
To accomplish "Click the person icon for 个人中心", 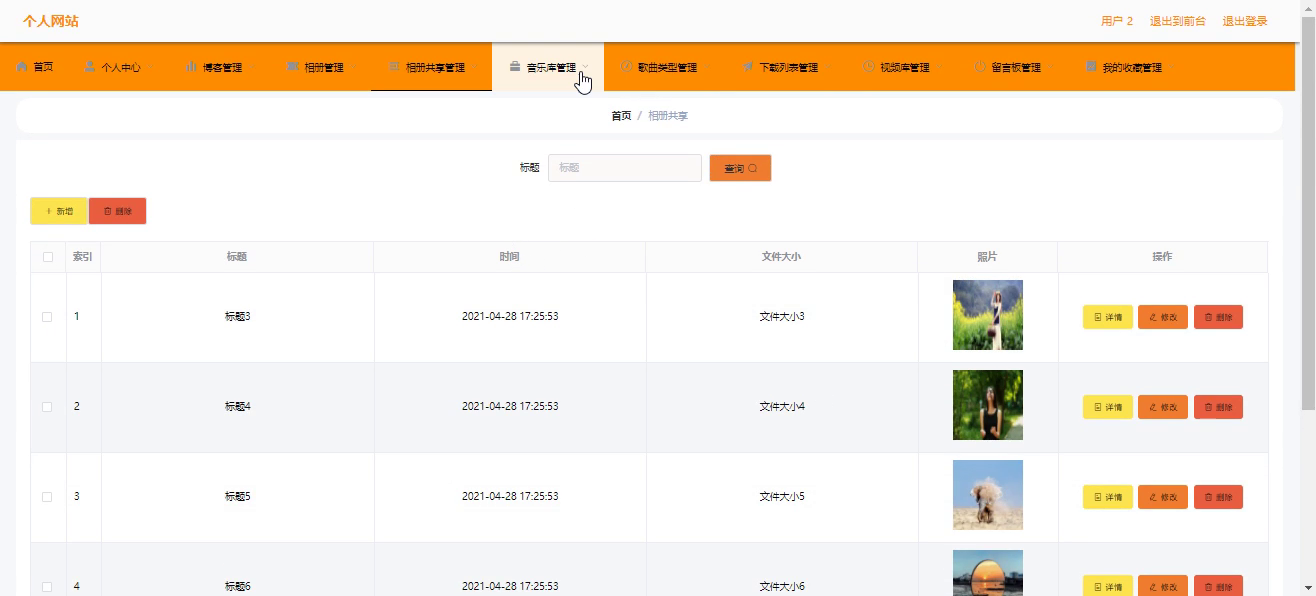I will (90, 67).
